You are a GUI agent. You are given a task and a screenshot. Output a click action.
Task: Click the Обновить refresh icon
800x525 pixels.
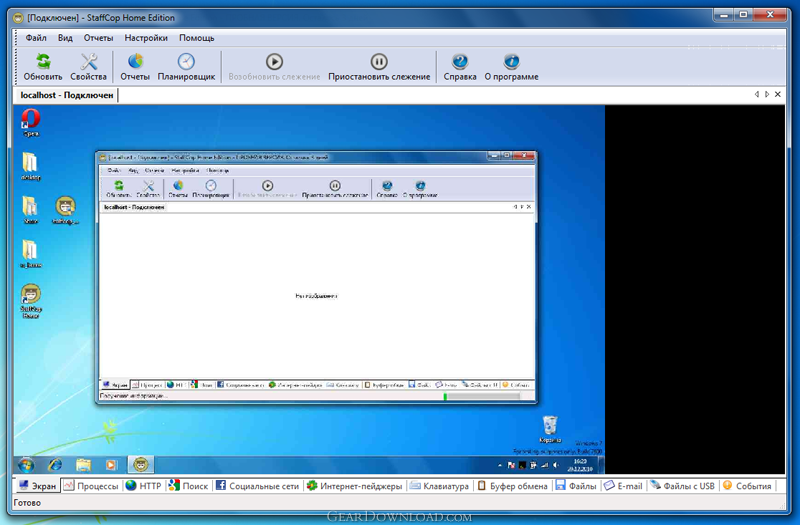[x=43, y=67]
